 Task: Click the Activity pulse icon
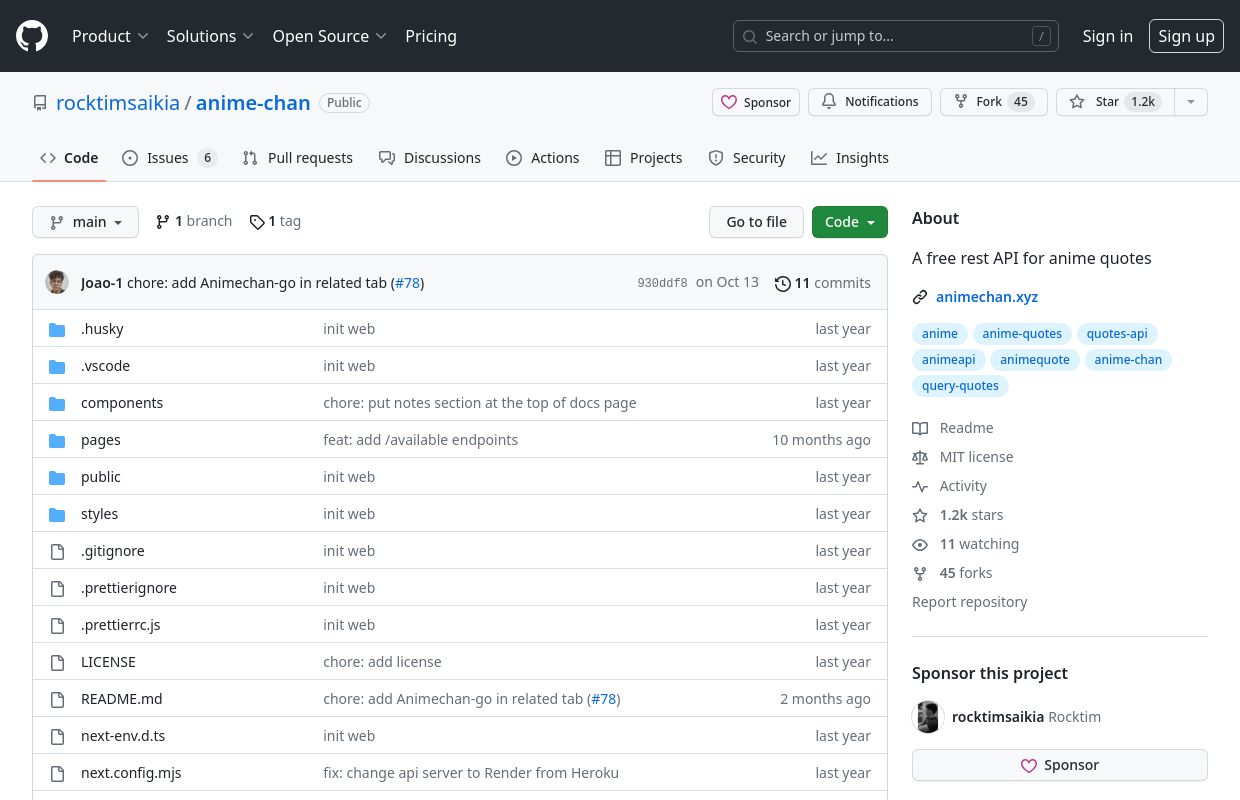920,486
